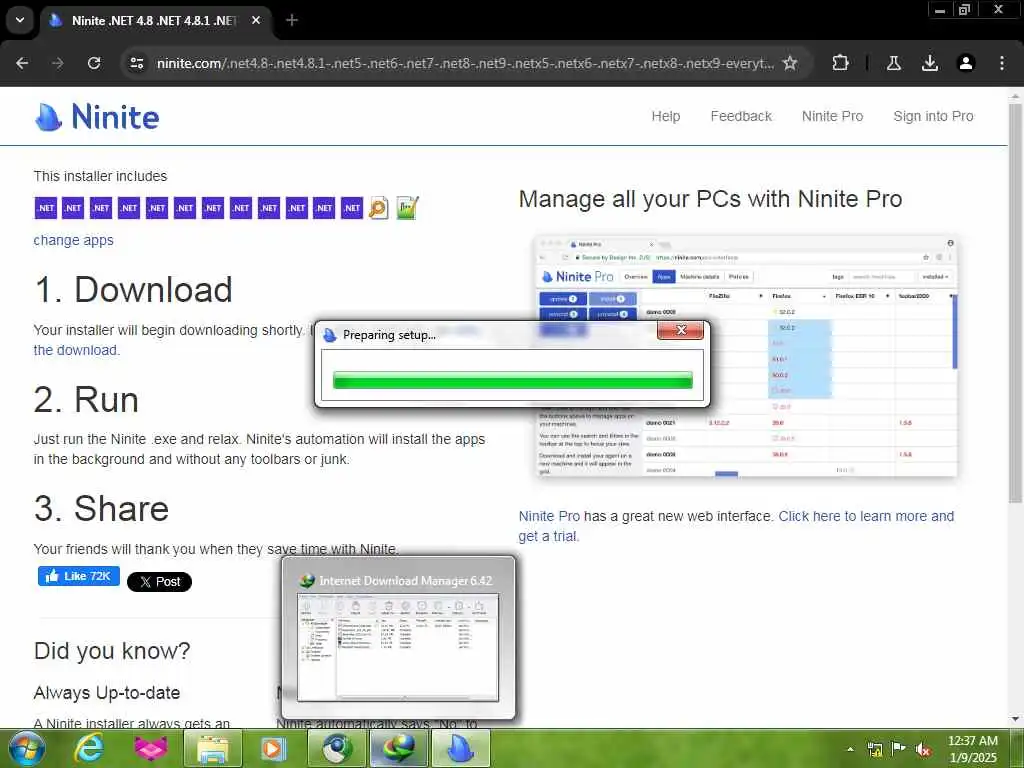Click here to learn more and get a trial

(x=736, y=526)
